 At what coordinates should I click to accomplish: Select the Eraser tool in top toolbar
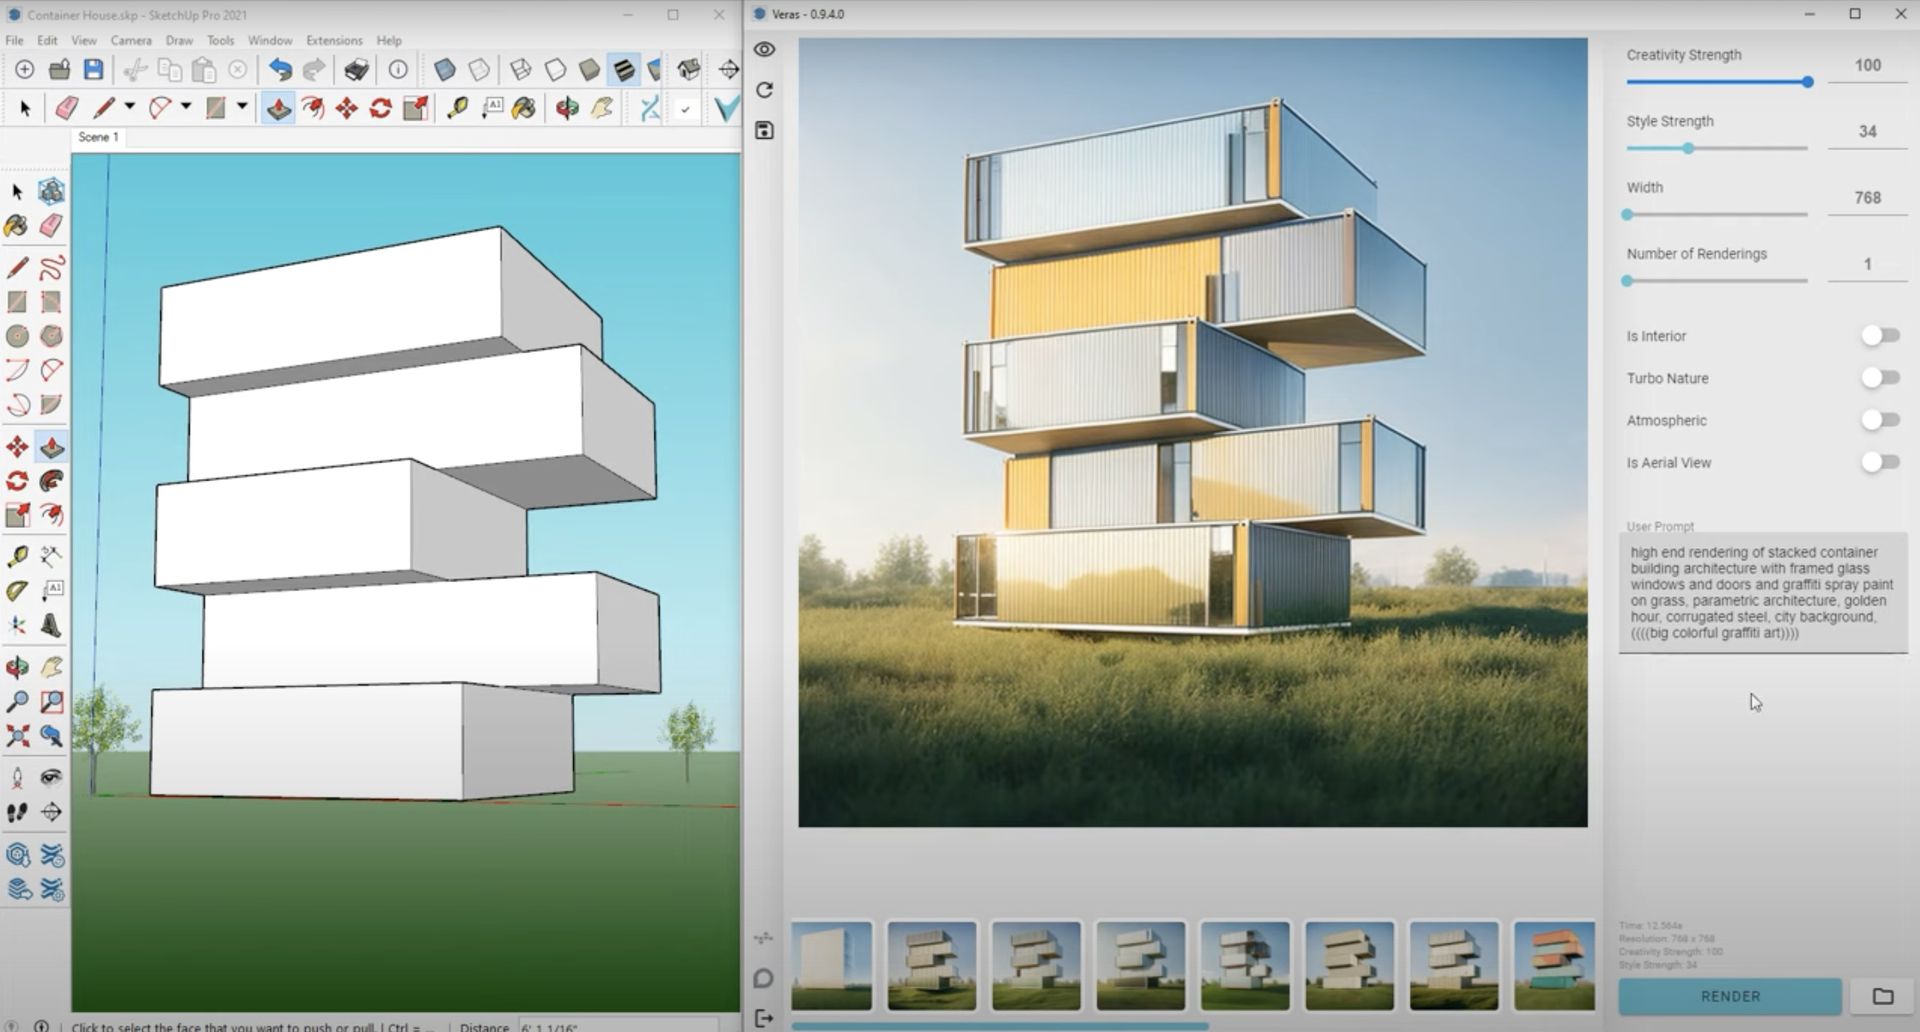(x=66, y=108)
